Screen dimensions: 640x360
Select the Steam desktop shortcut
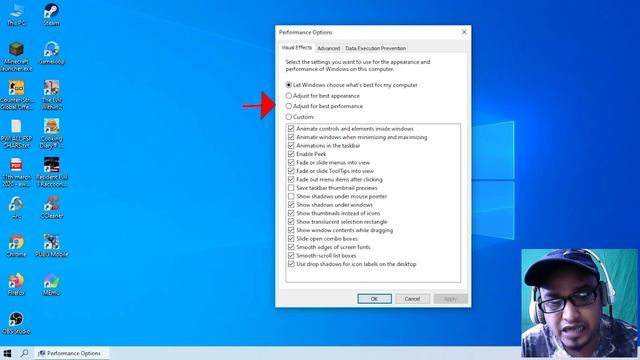(51, 15)
